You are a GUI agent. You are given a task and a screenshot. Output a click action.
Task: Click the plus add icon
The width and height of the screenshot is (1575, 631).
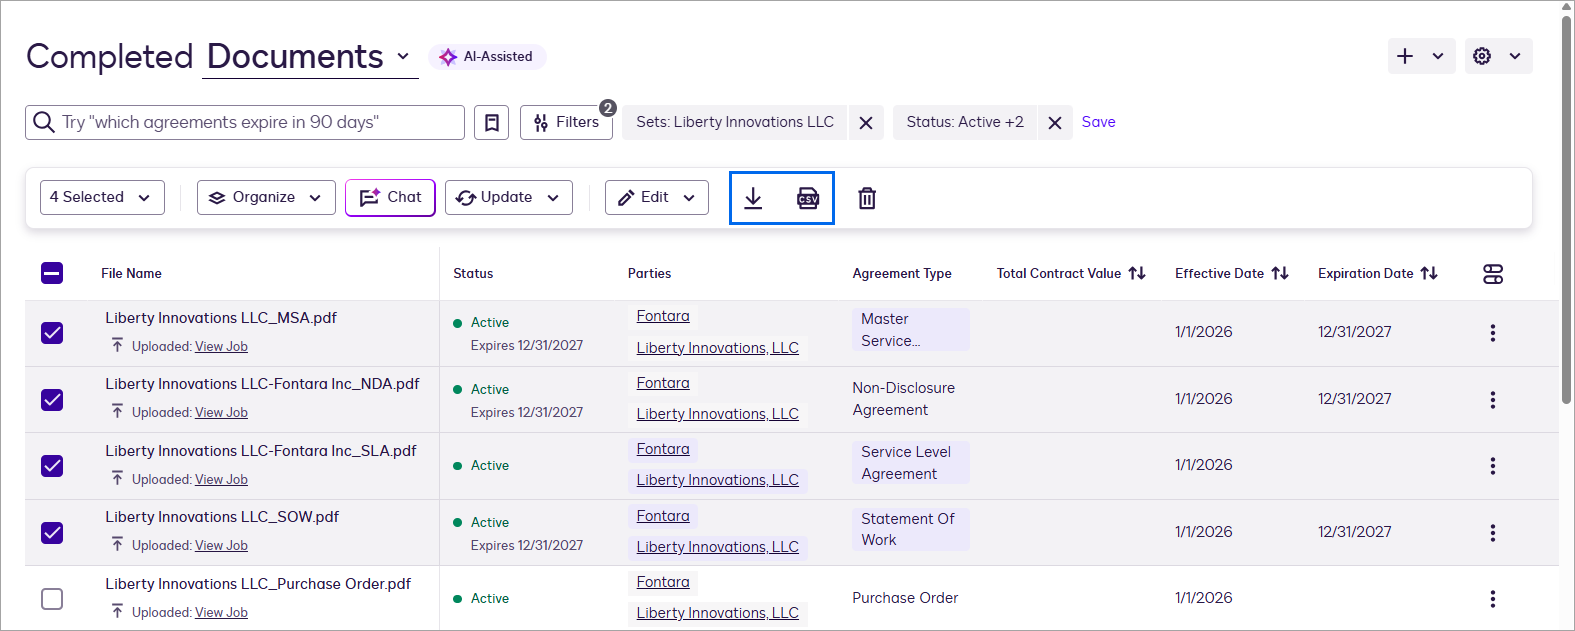[1405, 56]
